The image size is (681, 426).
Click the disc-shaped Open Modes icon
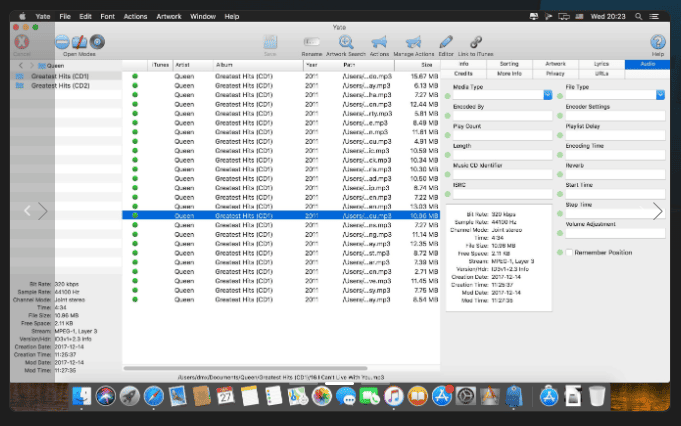pyautogui.click(x=97, y=42)
